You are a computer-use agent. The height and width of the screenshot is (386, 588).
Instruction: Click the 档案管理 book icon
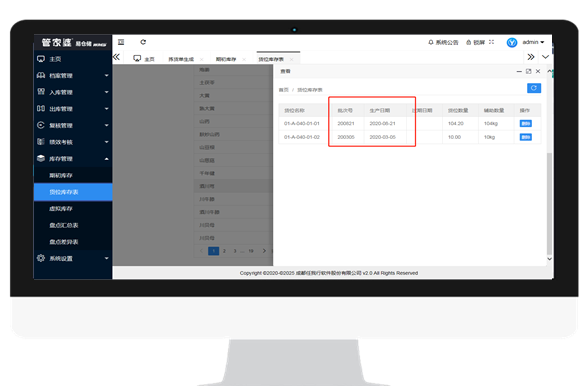pyautogui.click(x=41, y=75)
